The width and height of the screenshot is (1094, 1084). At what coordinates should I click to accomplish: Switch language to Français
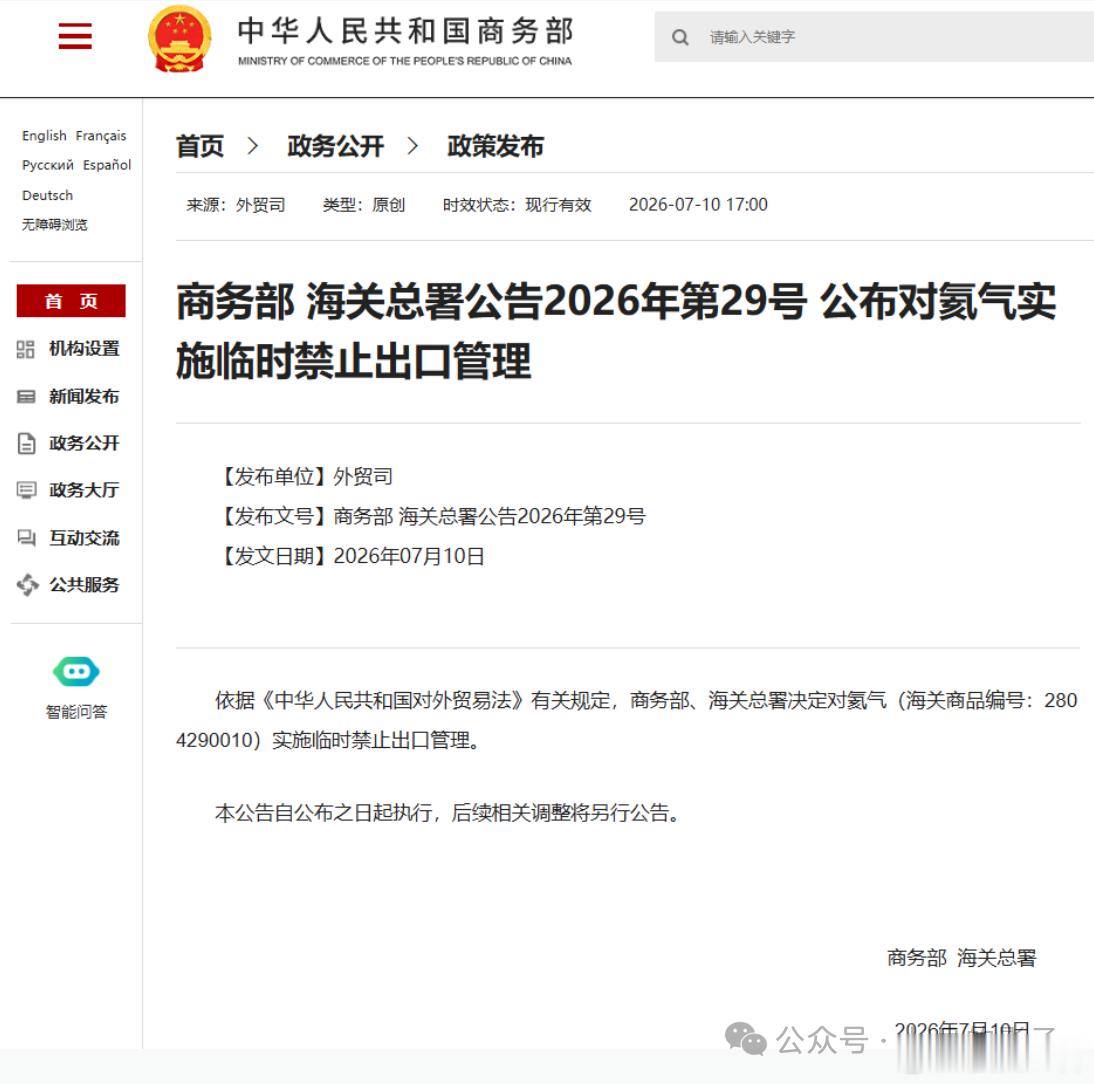101,135
